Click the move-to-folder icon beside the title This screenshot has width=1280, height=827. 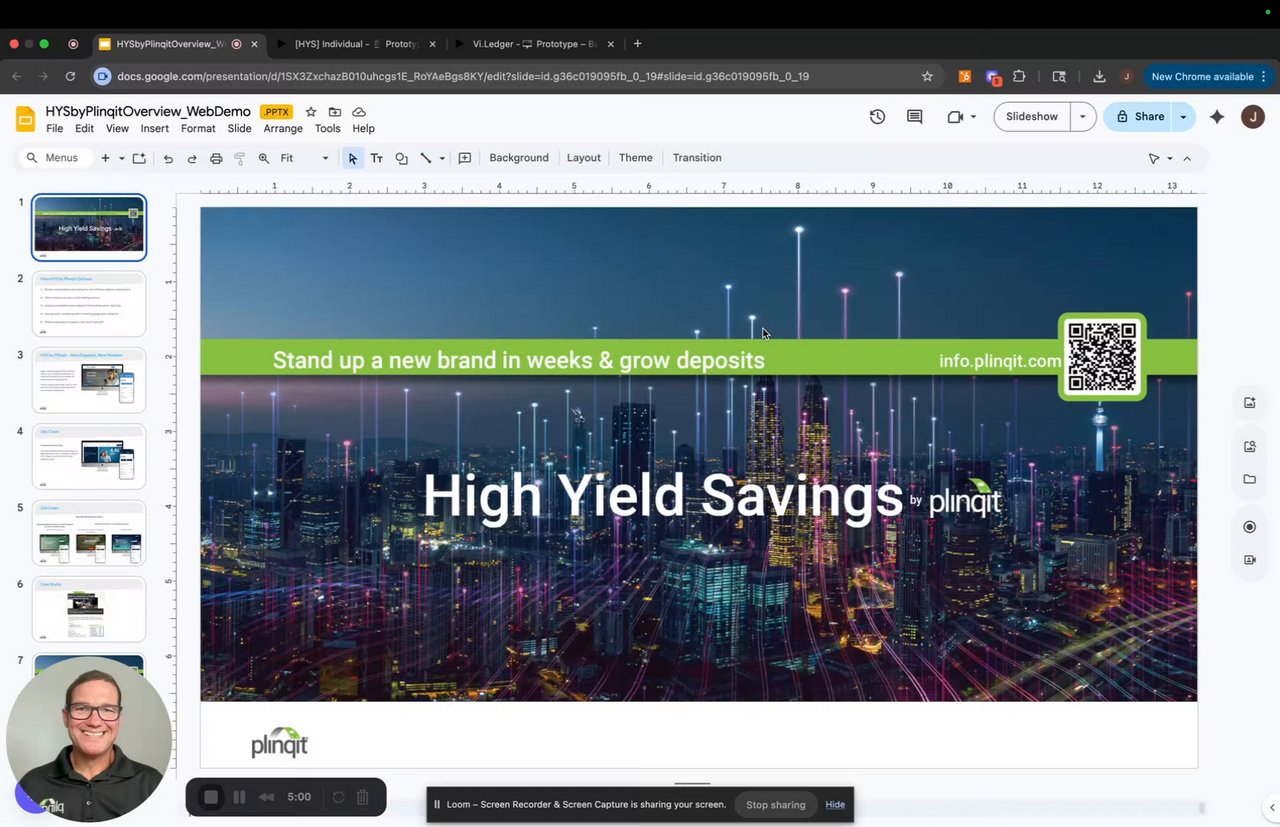335,112
